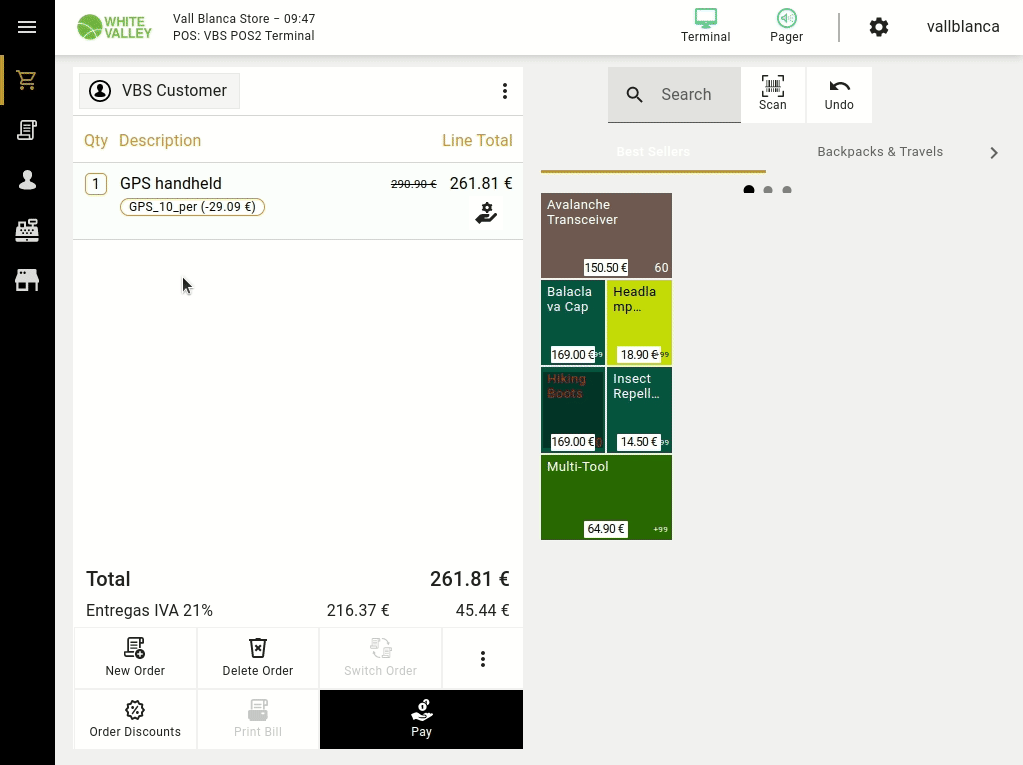Add the yellow Headlamp product tile

640,322
